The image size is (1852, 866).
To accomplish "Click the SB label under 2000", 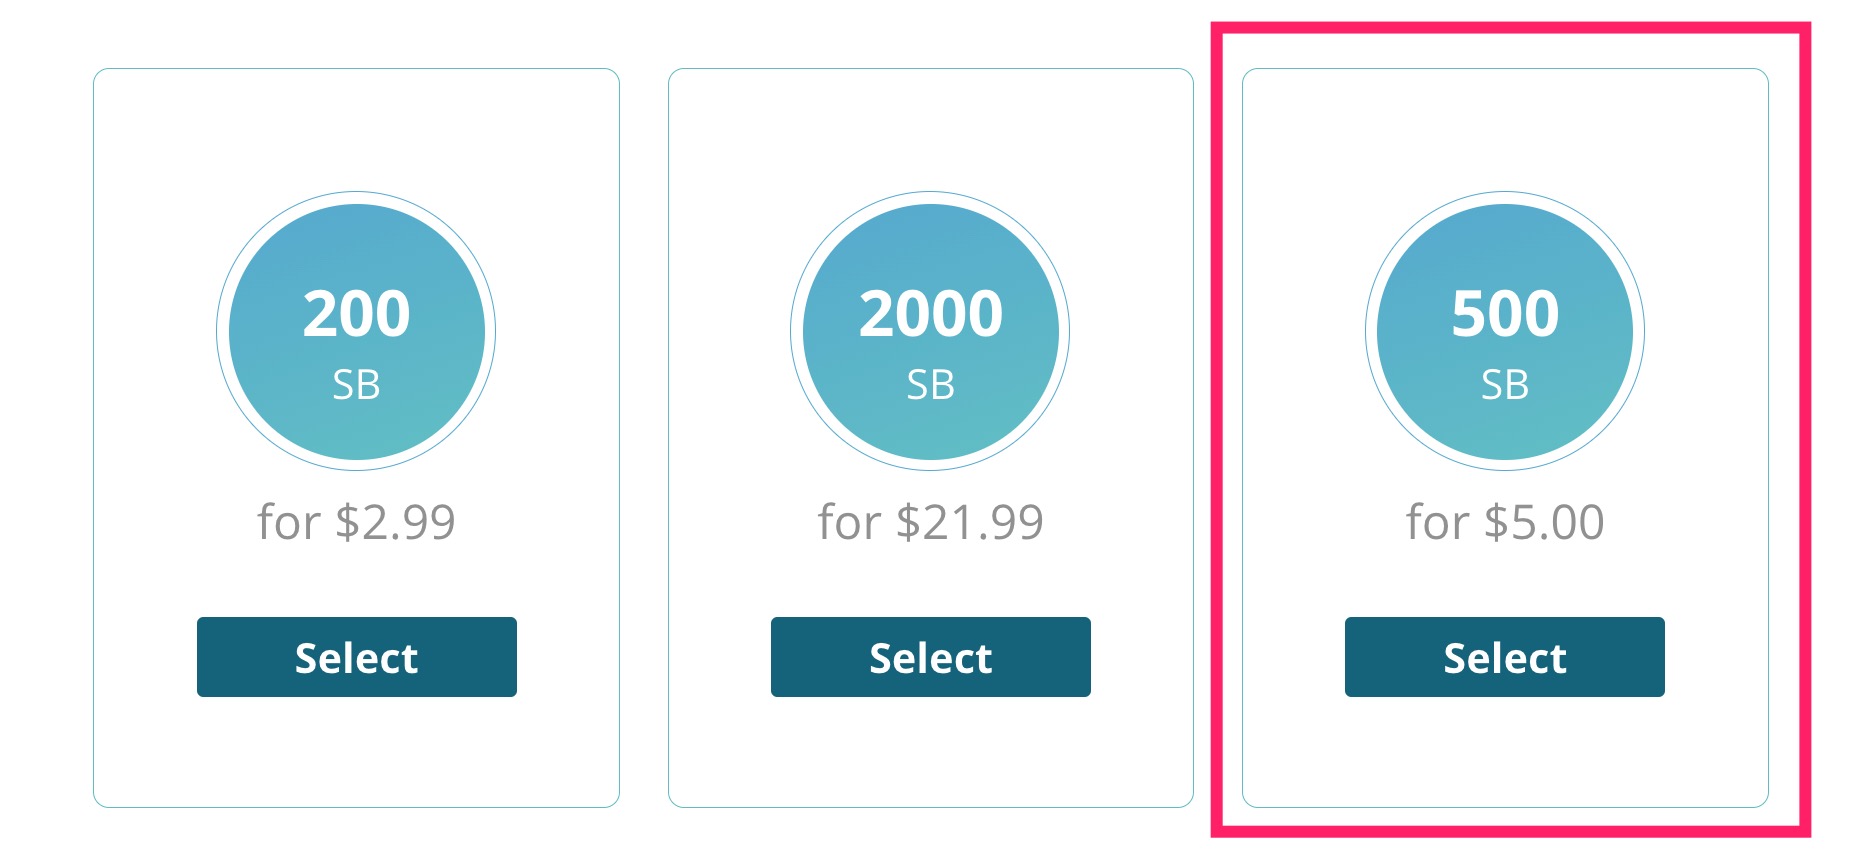I will click(x=931, y=387).
